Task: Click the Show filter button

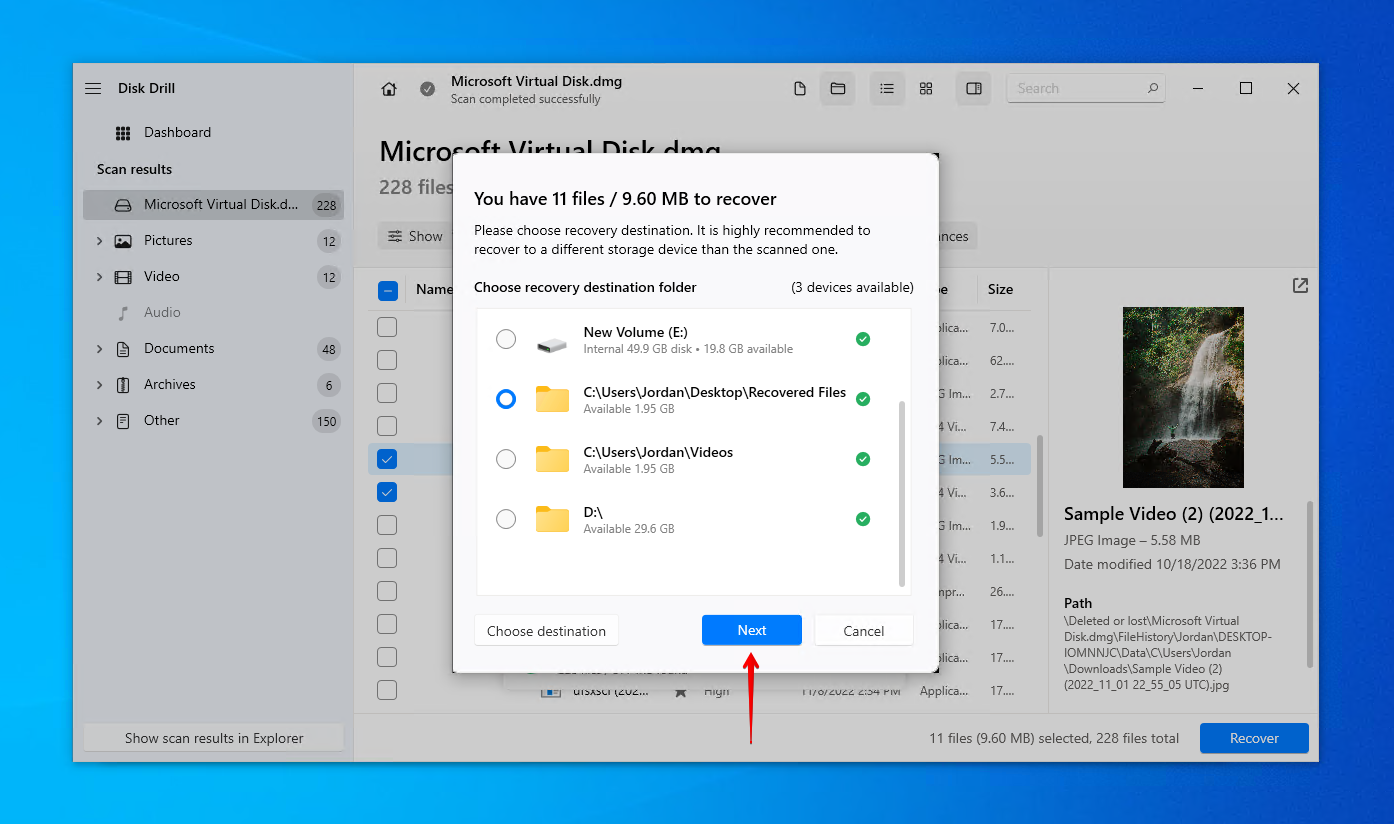Action: click(x=415, y=236)
